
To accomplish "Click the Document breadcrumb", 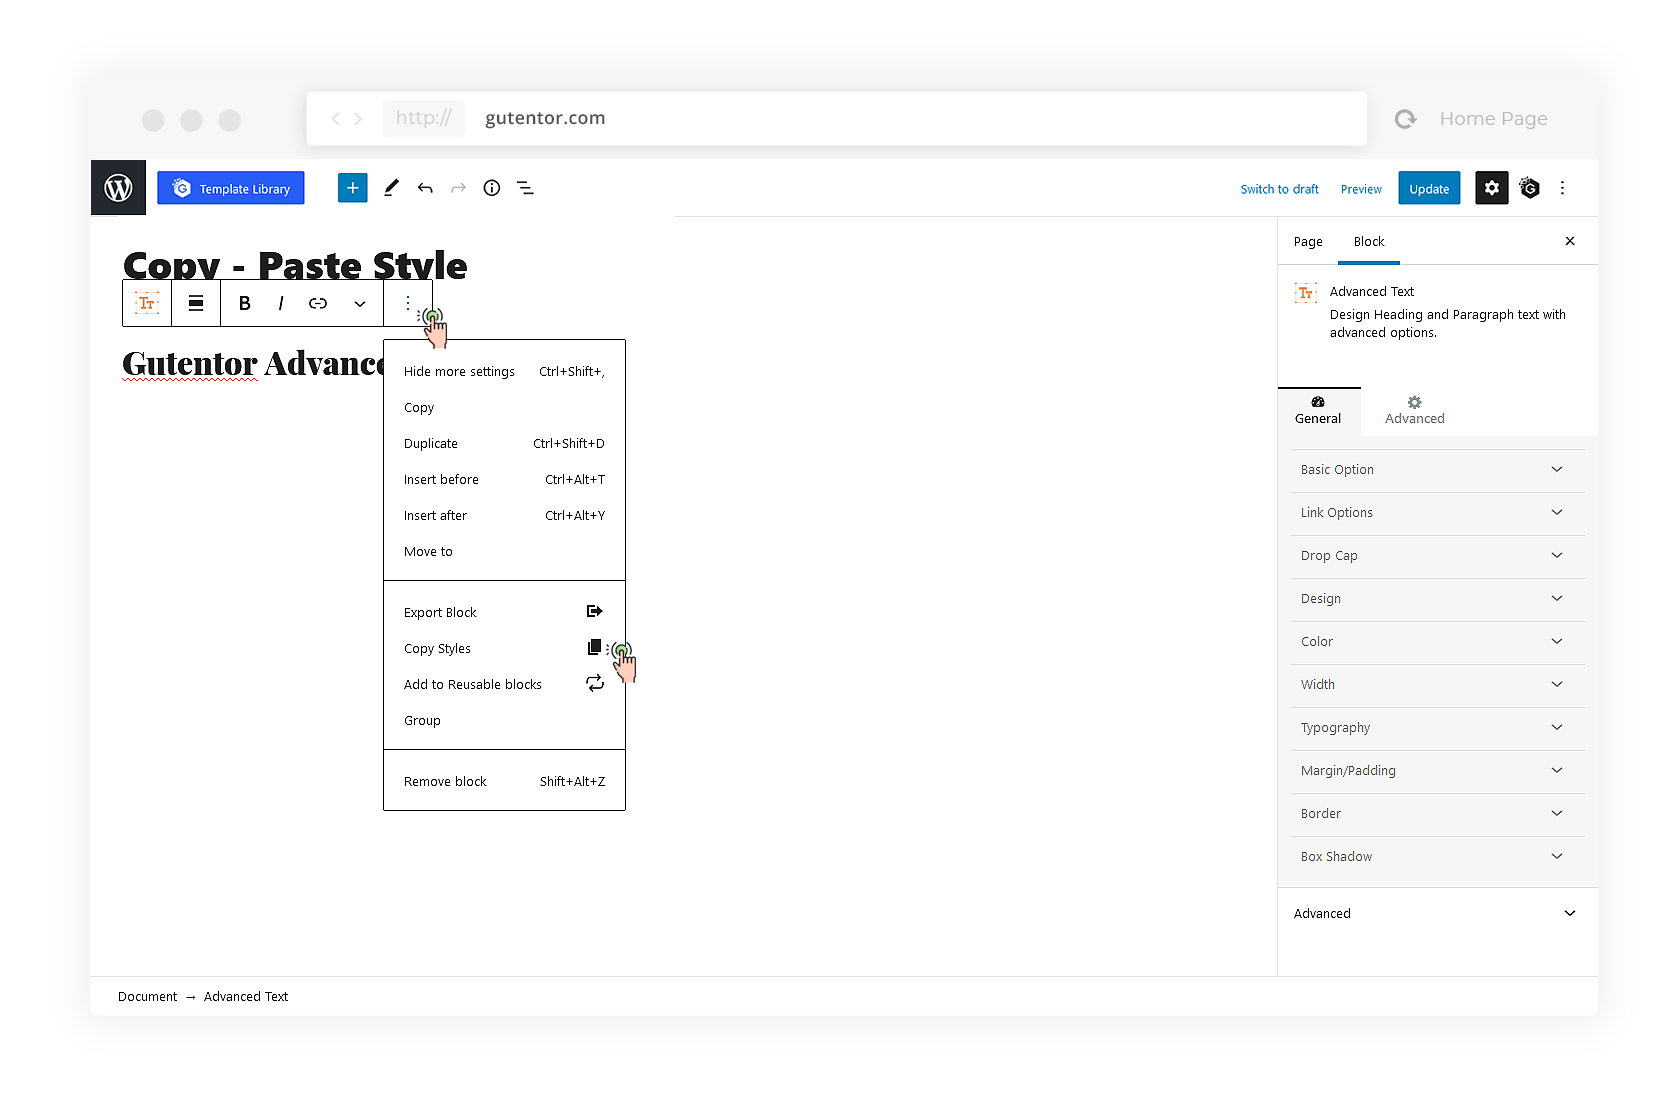I will point(147,997).
